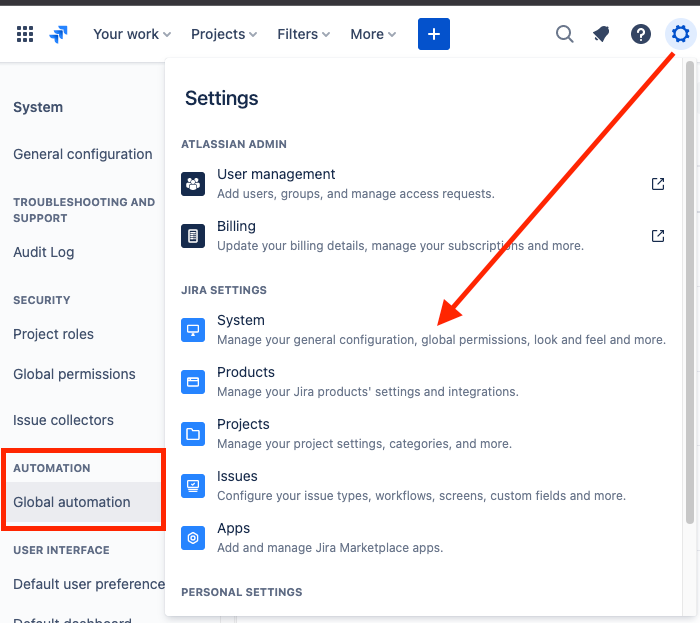Open Project roles in sidebar
This screenshot has height=623, width=700.
(x=53, y=334)
